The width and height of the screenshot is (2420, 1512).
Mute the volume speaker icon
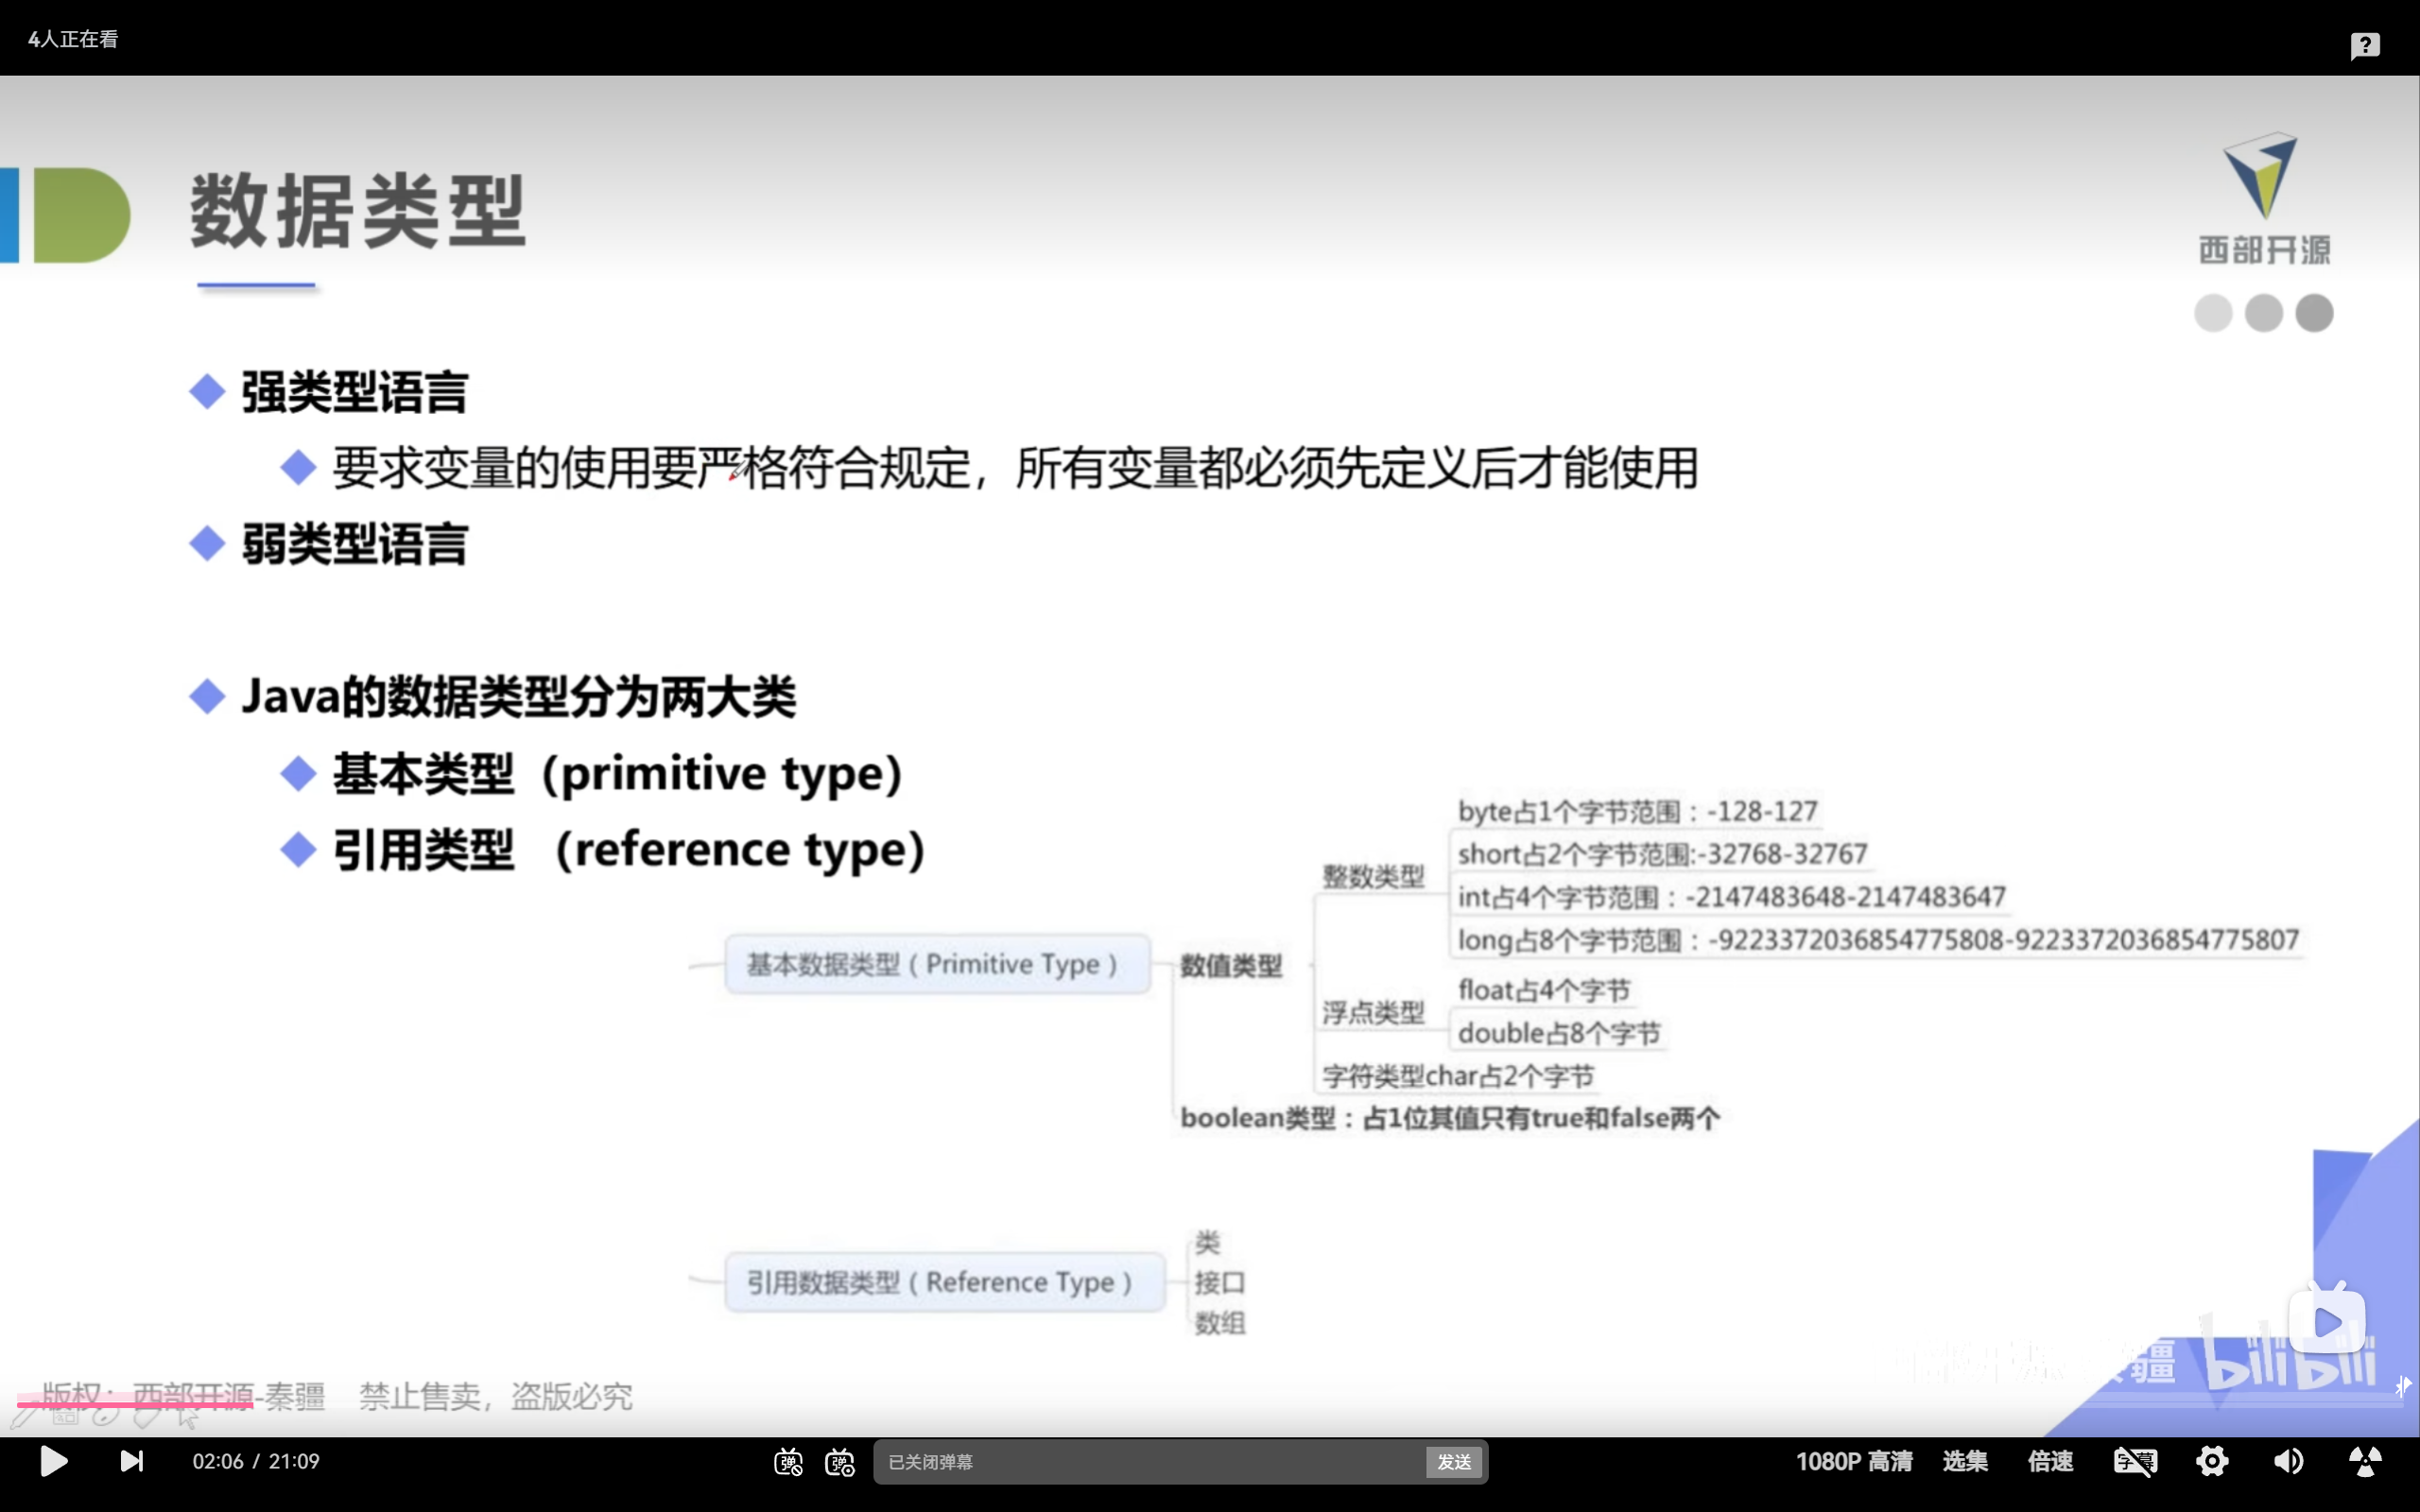[2288, 1461]
